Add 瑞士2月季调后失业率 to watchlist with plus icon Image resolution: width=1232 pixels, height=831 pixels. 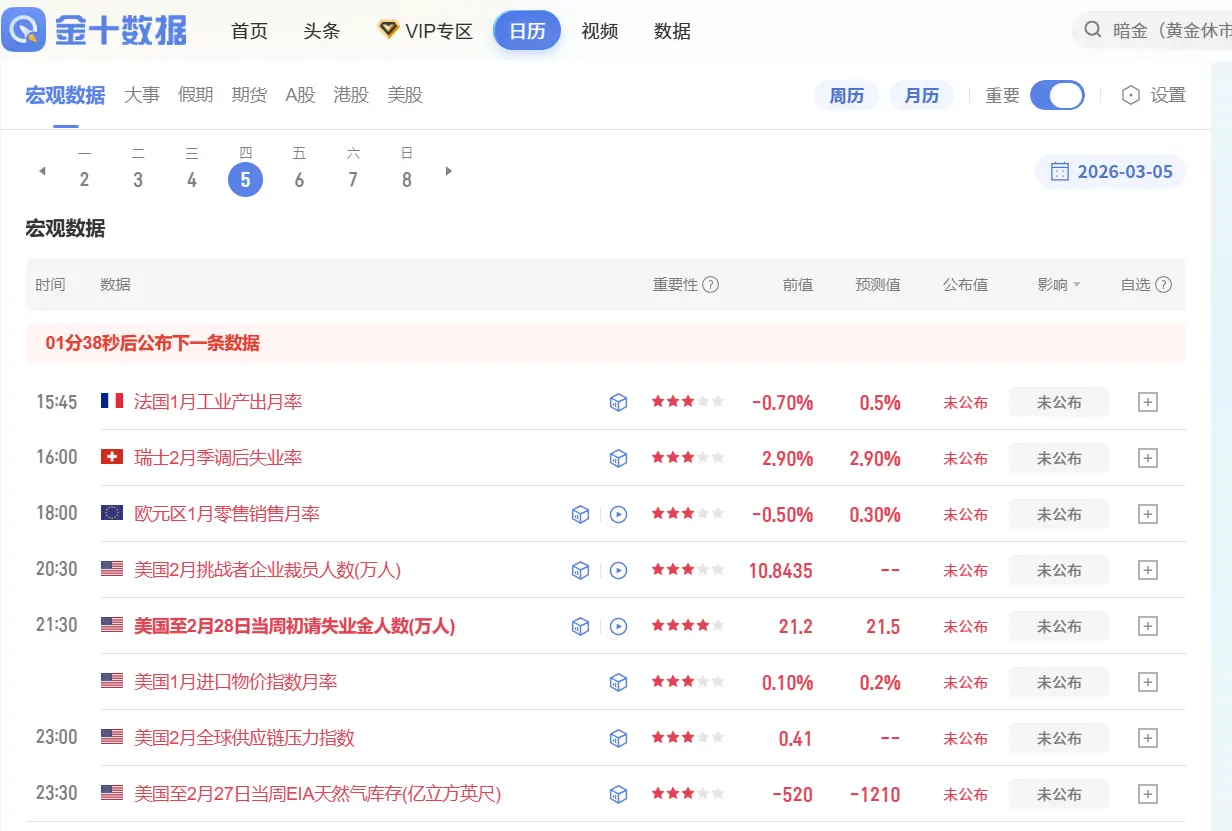click(1148, 458)
